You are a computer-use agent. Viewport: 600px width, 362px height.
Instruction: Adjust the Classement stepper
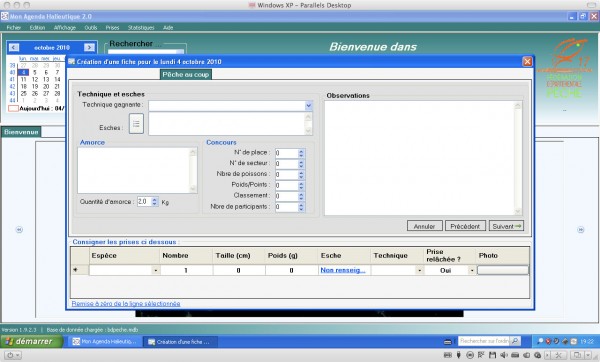coord(301,196)
